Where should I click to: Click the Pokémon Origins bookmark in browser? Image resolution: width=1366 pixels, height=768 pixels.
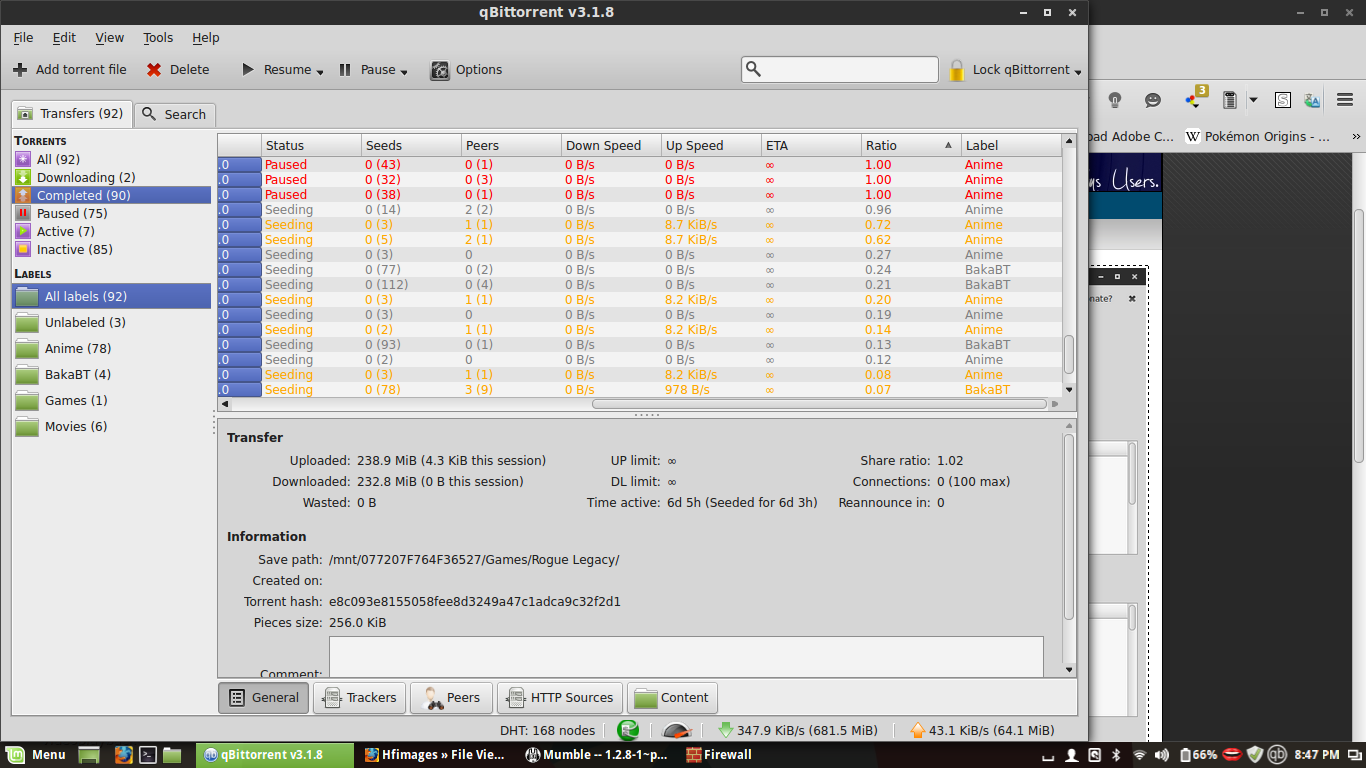tap(1258, 137)
